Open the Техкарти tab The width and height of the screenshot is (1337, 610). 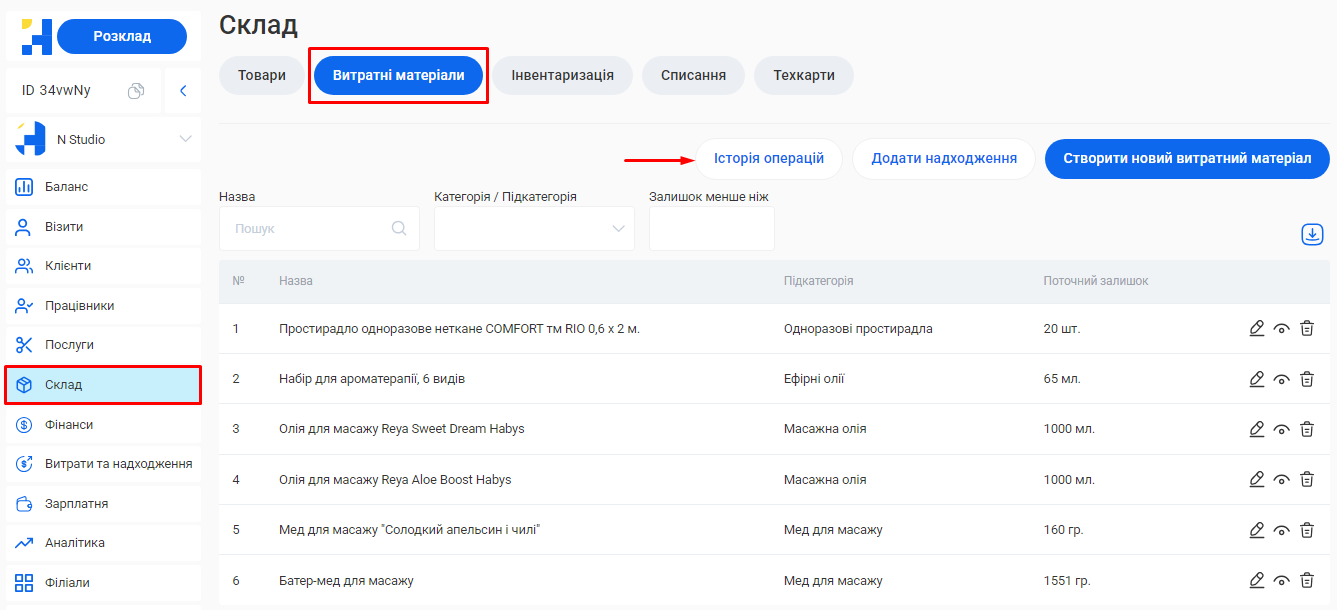(803, 75)
